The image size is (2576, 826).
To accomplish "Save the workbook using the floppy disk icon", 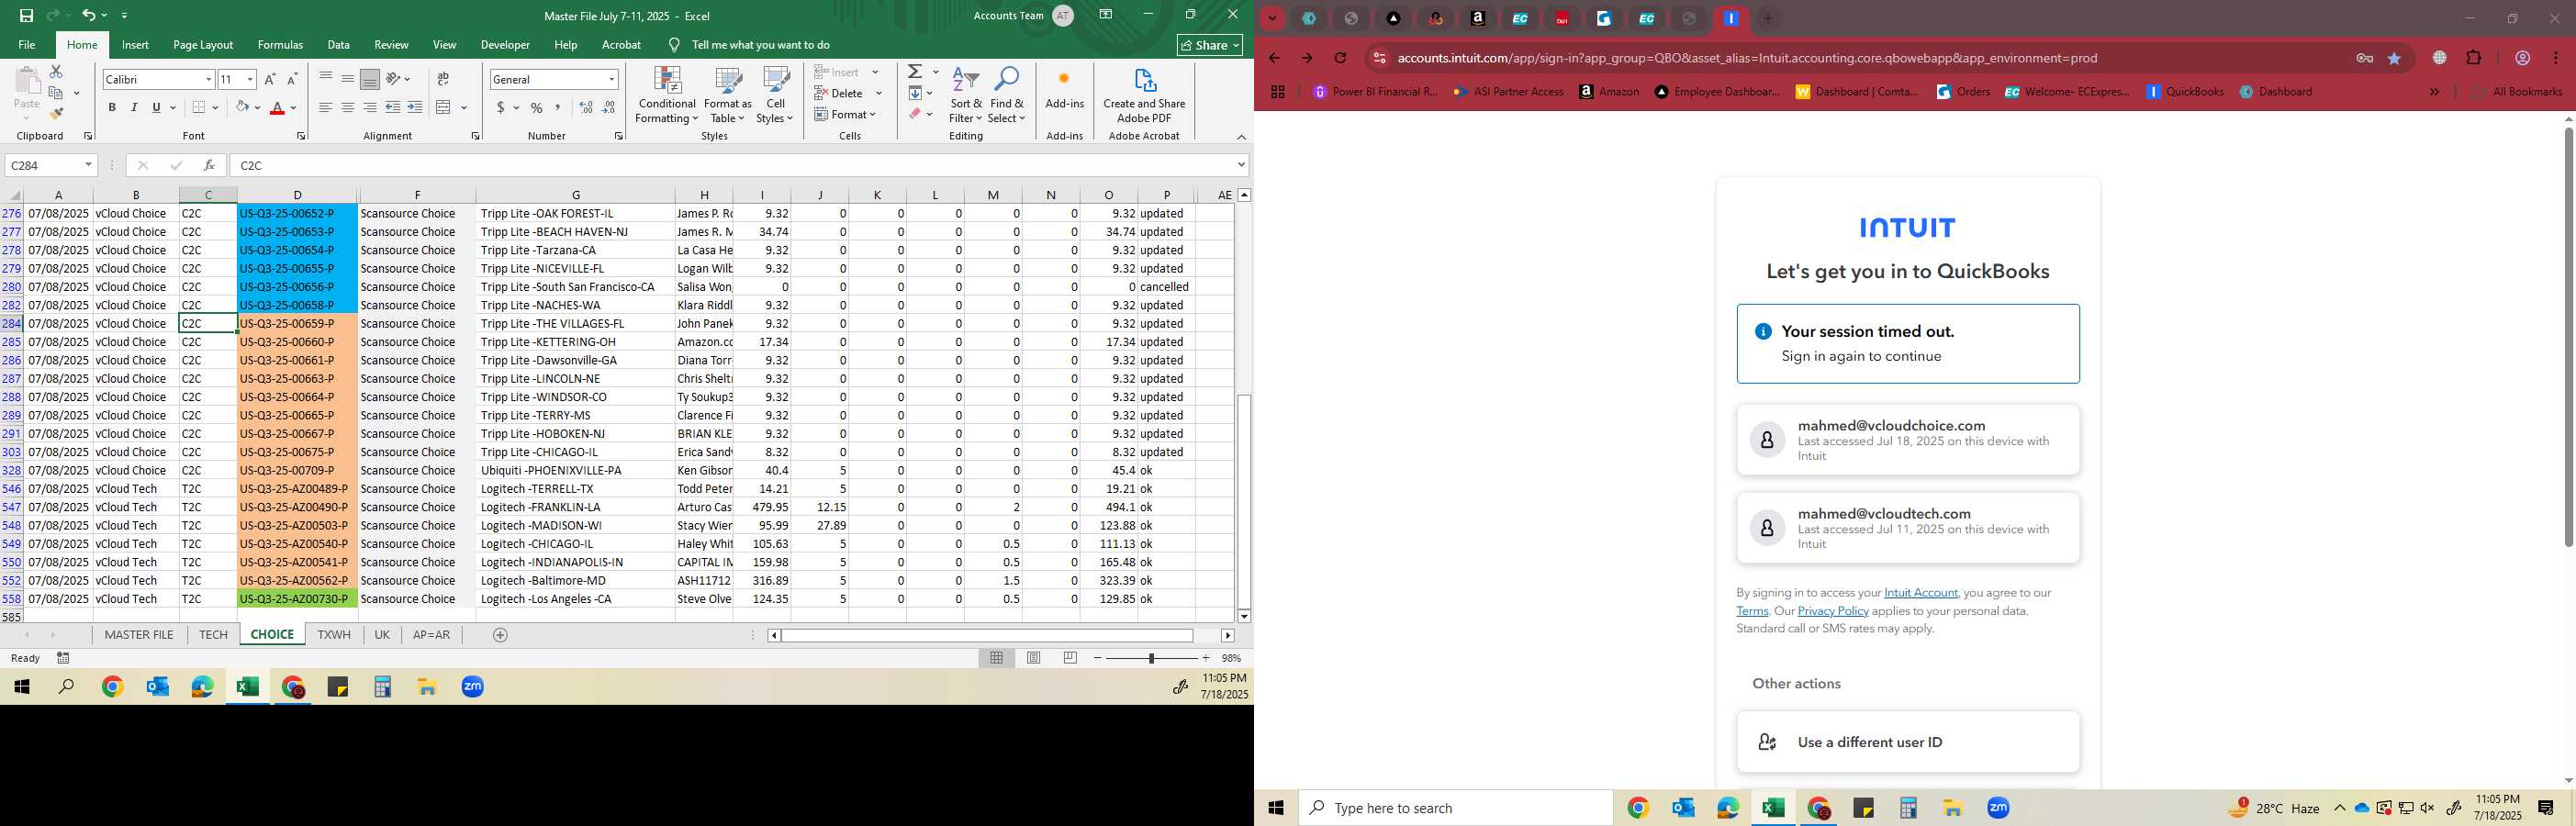I will 27,15.
